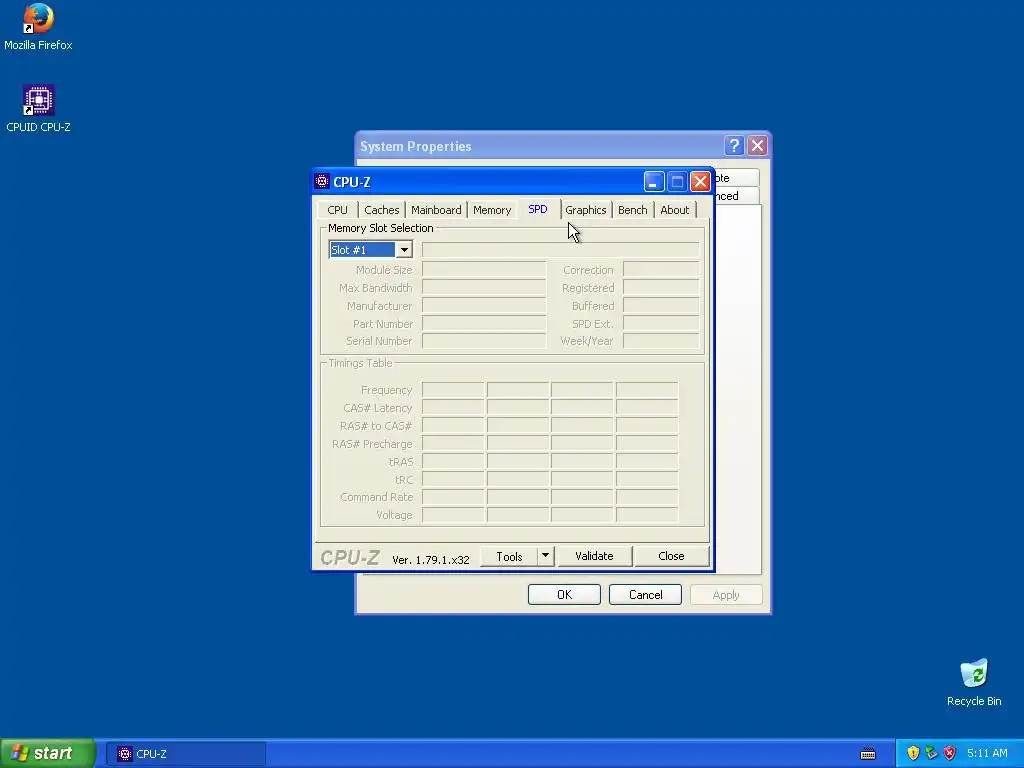Click the Max Bandwidth field

(484, 287)
